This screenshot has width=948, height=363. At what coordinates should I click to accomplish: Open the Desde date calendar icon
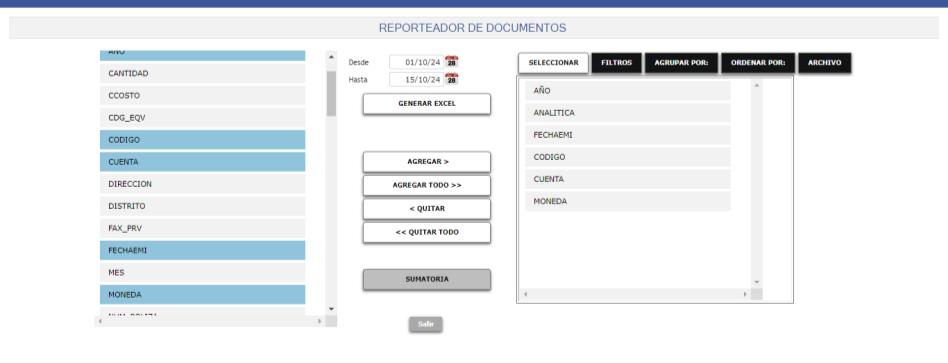point(452,62)
